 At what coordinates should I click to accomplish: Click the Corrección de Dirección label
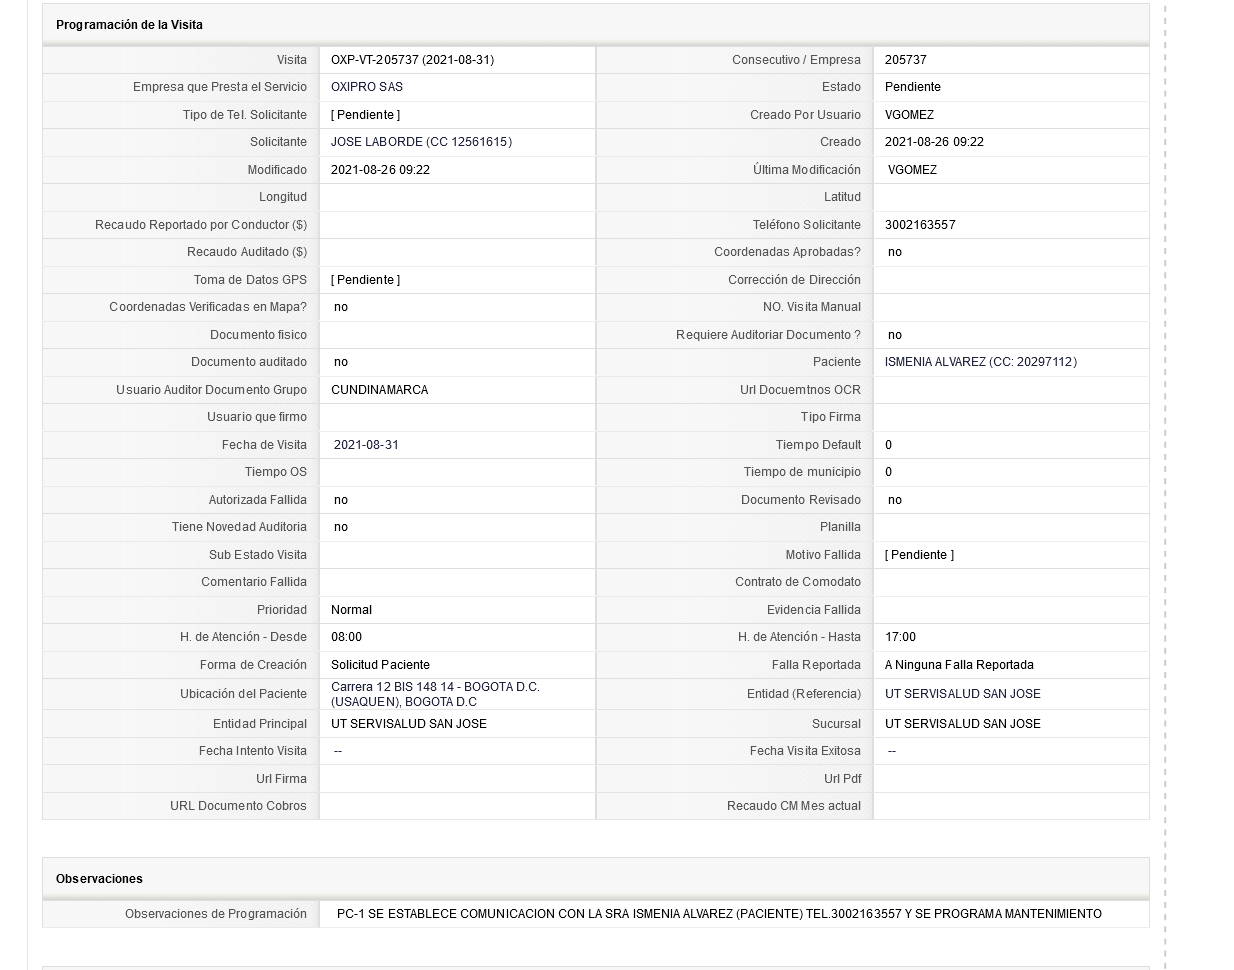coord(794,280)
